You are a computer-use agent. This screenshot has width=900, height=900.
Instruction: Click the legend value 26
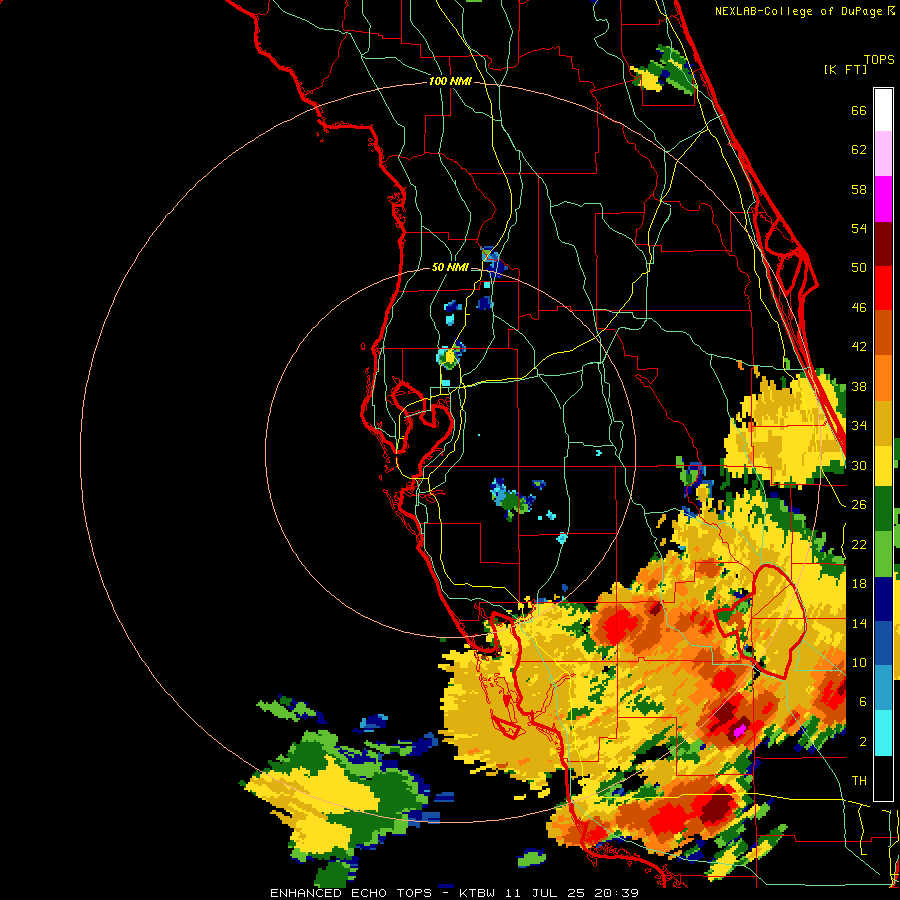(x=859, y=505)
